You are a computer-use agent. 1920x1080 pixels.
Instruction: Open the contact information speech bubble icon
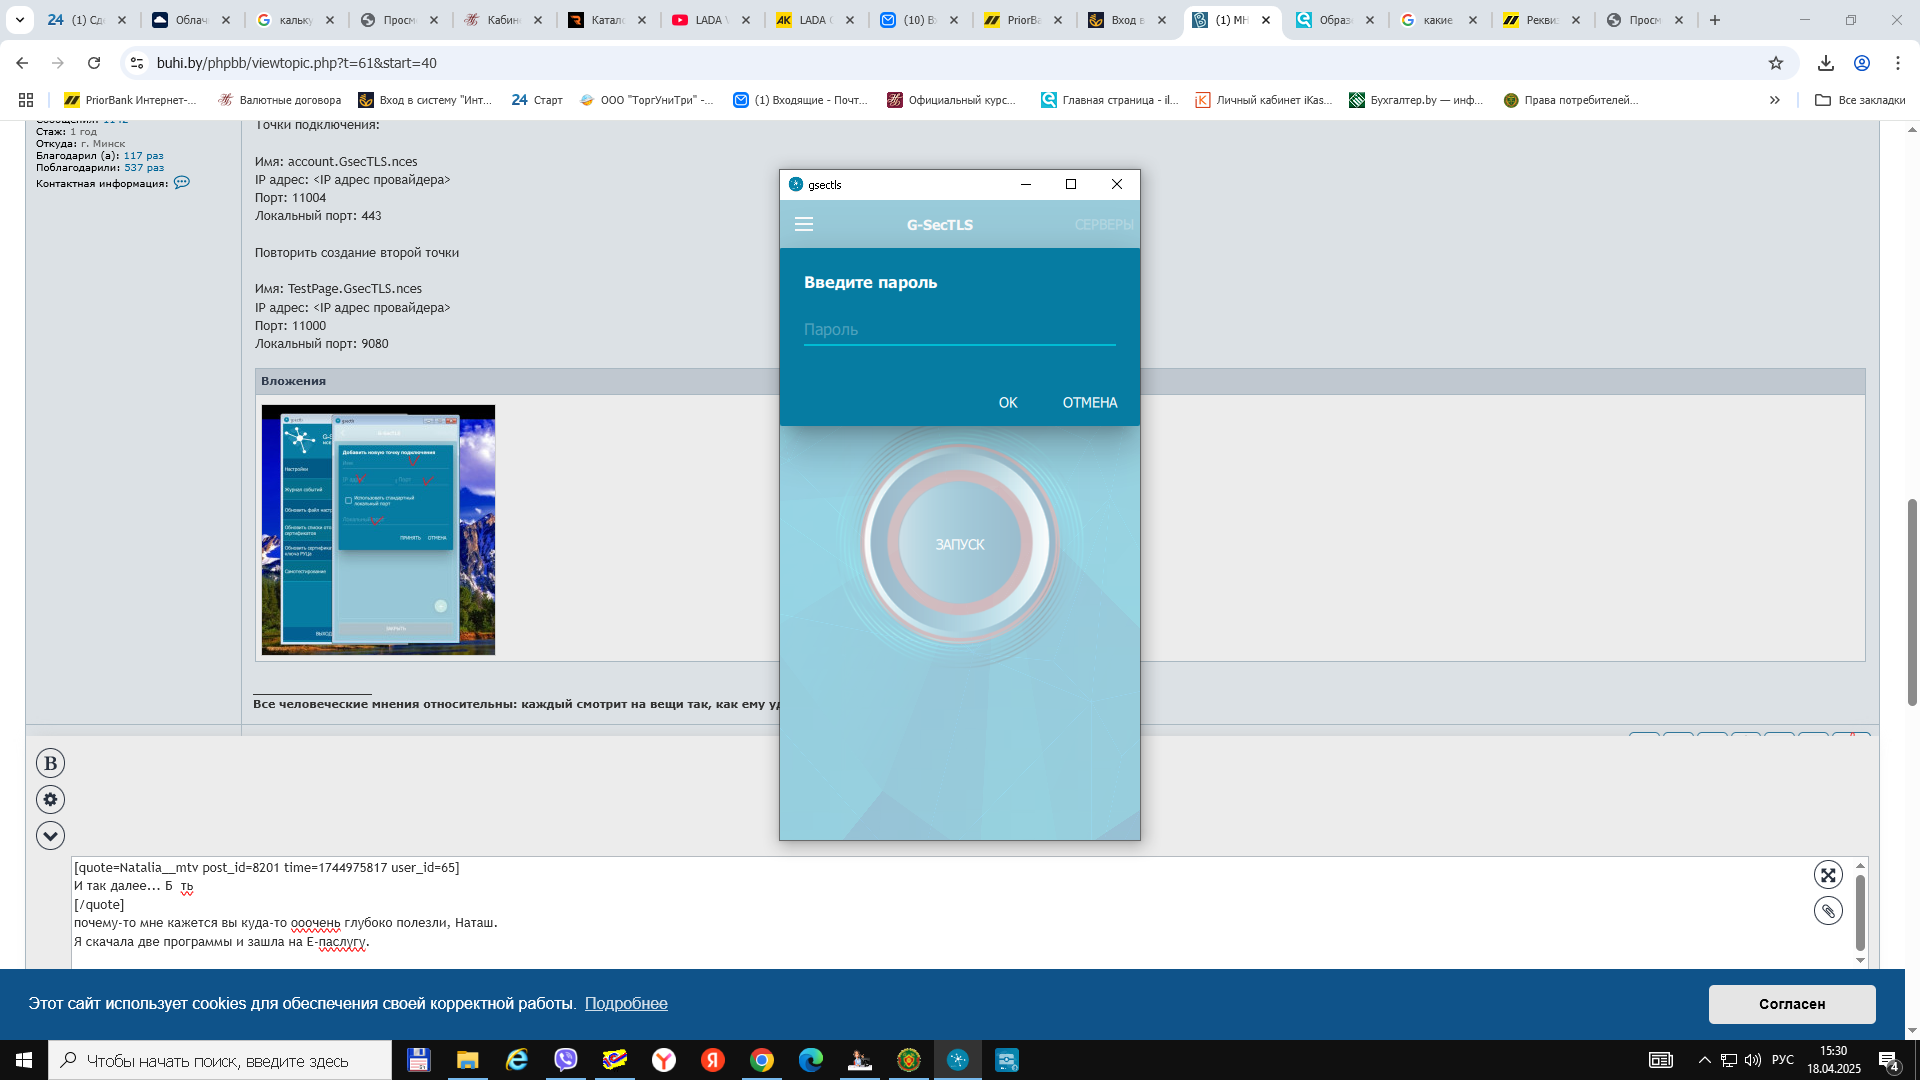click(x=181, y=183)
